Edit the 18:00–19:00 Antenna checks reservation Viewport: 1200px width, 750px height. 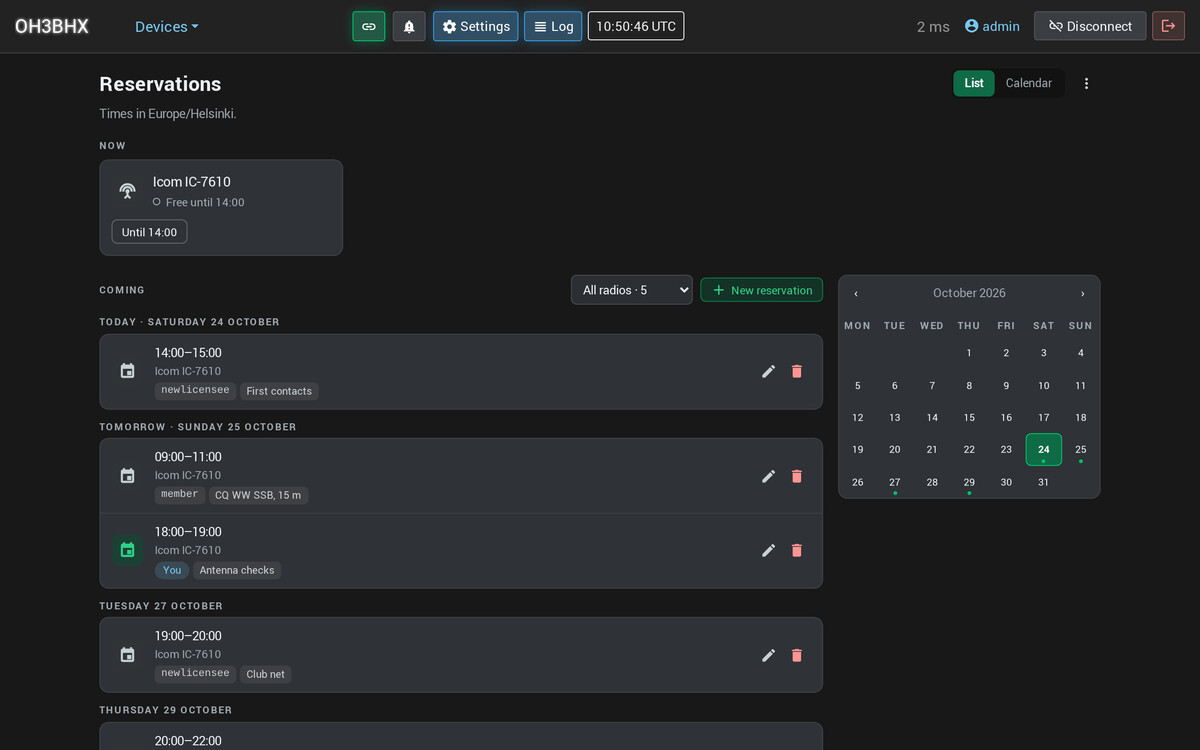768,550
